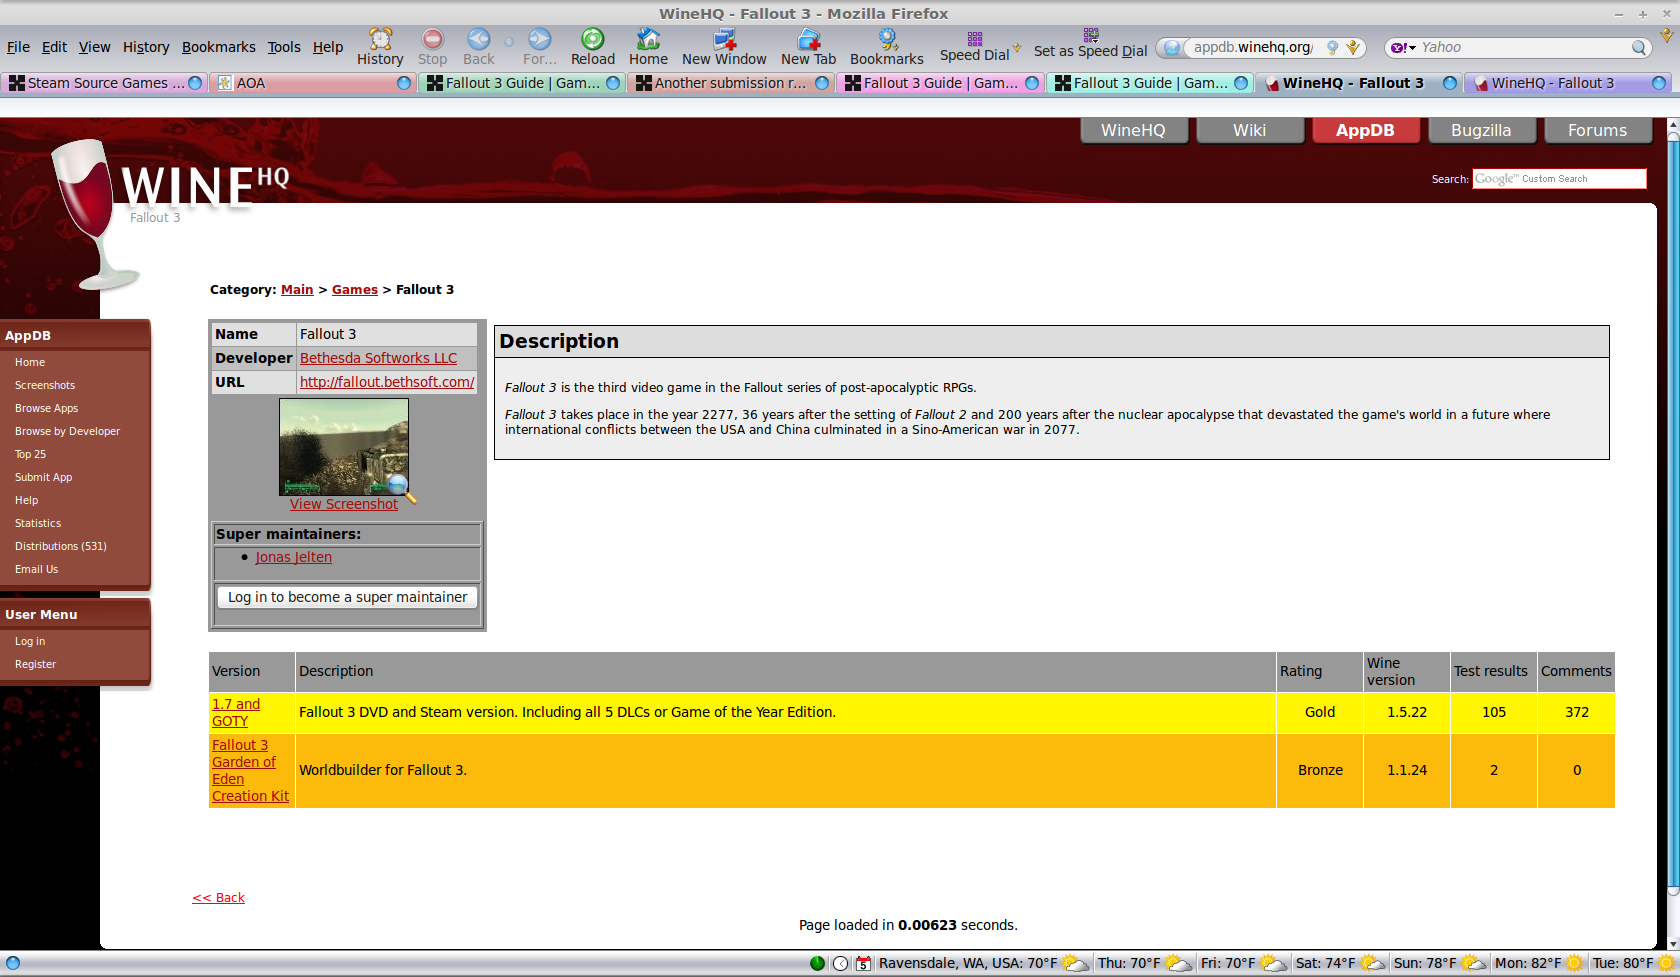Open the Tools menu

coord(283,47)
